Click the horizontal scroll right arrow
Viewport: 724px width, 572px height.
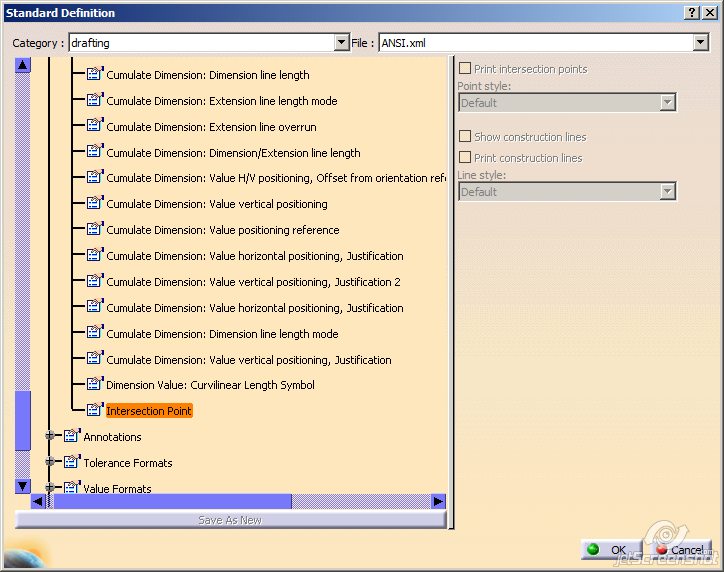438,501
